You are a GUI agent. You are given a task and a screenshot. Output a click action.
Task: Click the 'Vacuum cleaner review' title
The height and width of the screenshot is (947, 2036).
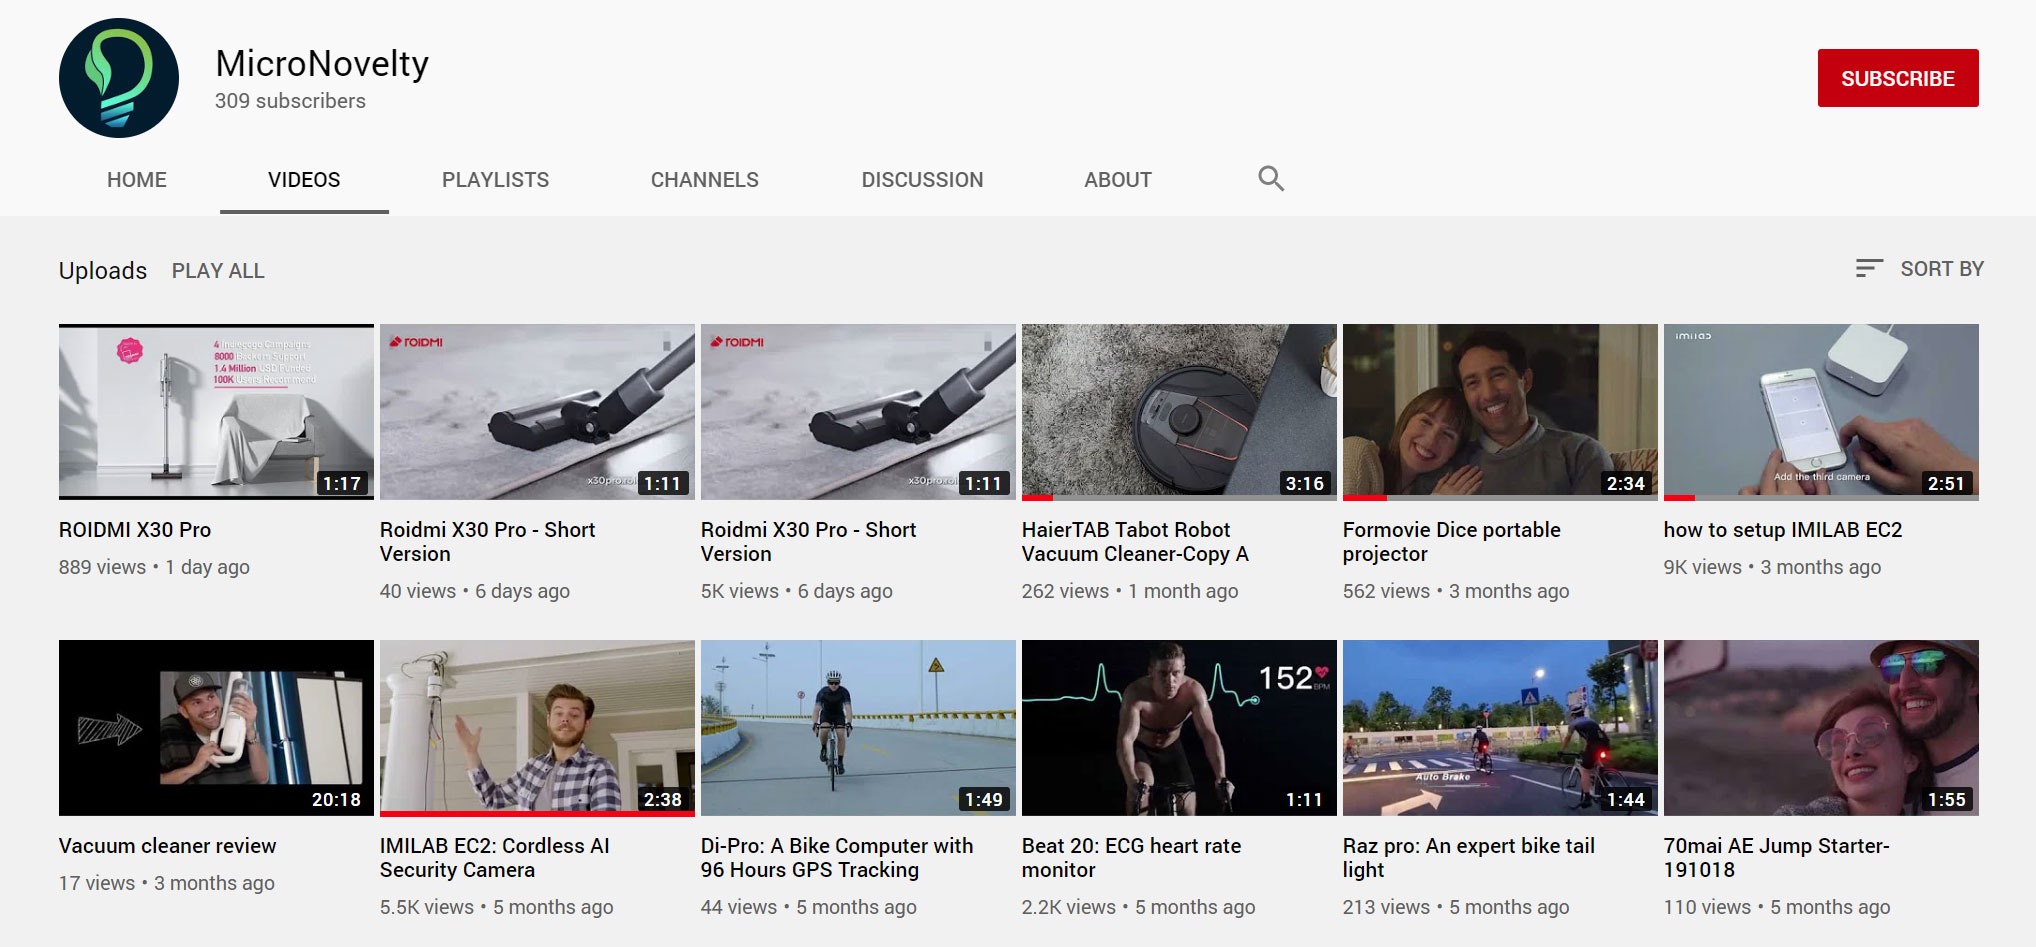pyautogui.click(x=167, y=846)
